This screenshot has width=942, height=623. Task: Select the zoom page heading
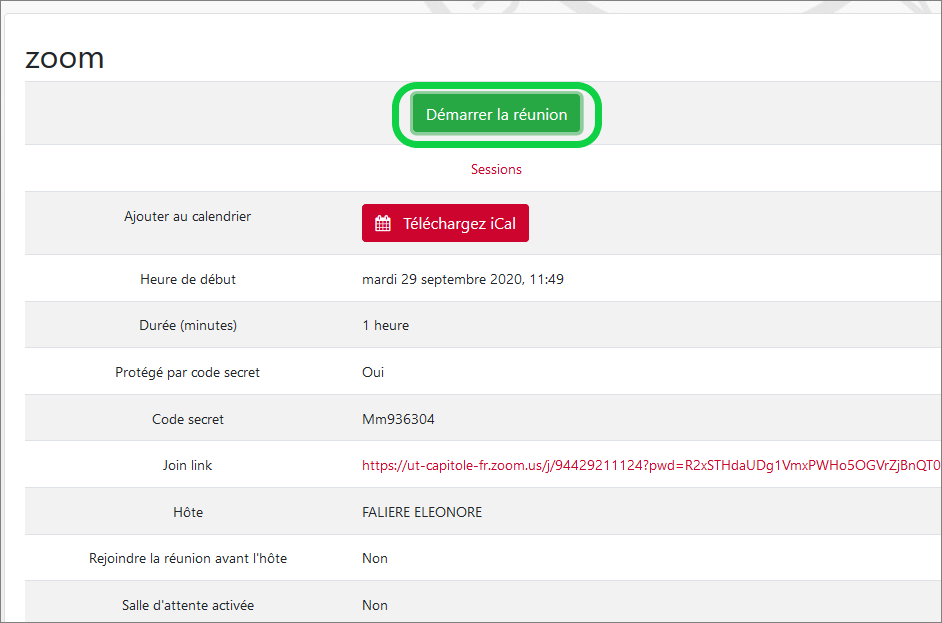point(64,58)
